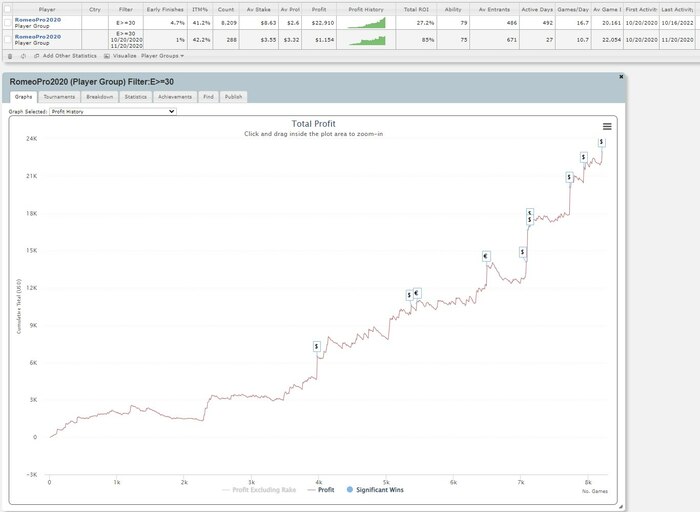Image resolution: width=700 pixels, height=512 pixels.
Task: Open the Statistics tab
Action: [x=135, y=97]
